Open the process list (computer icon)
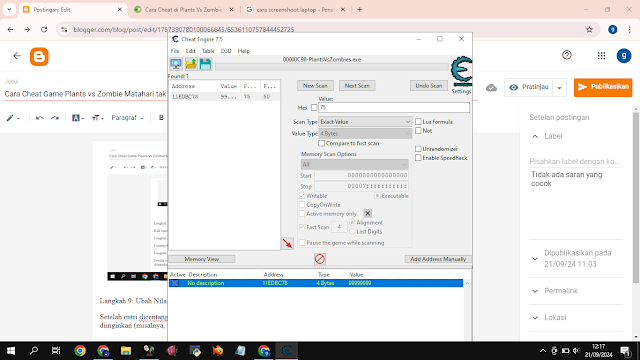 pyautogui.click(x=176, y=64)
